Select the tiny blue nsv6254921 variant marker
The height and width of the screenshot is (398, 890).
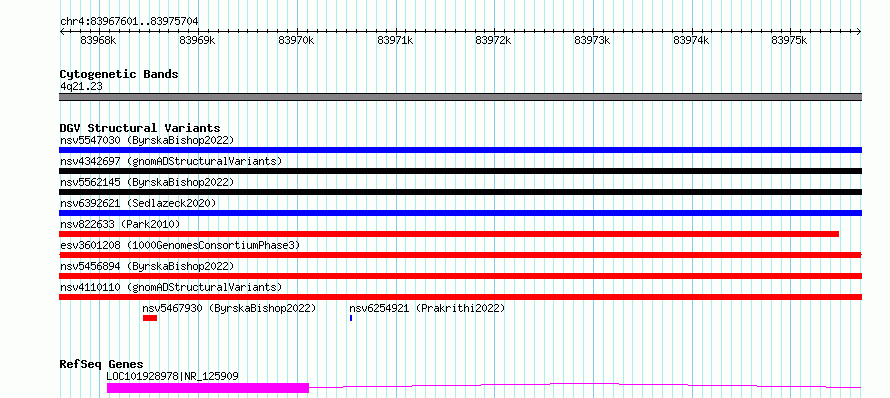pos(351,318)
